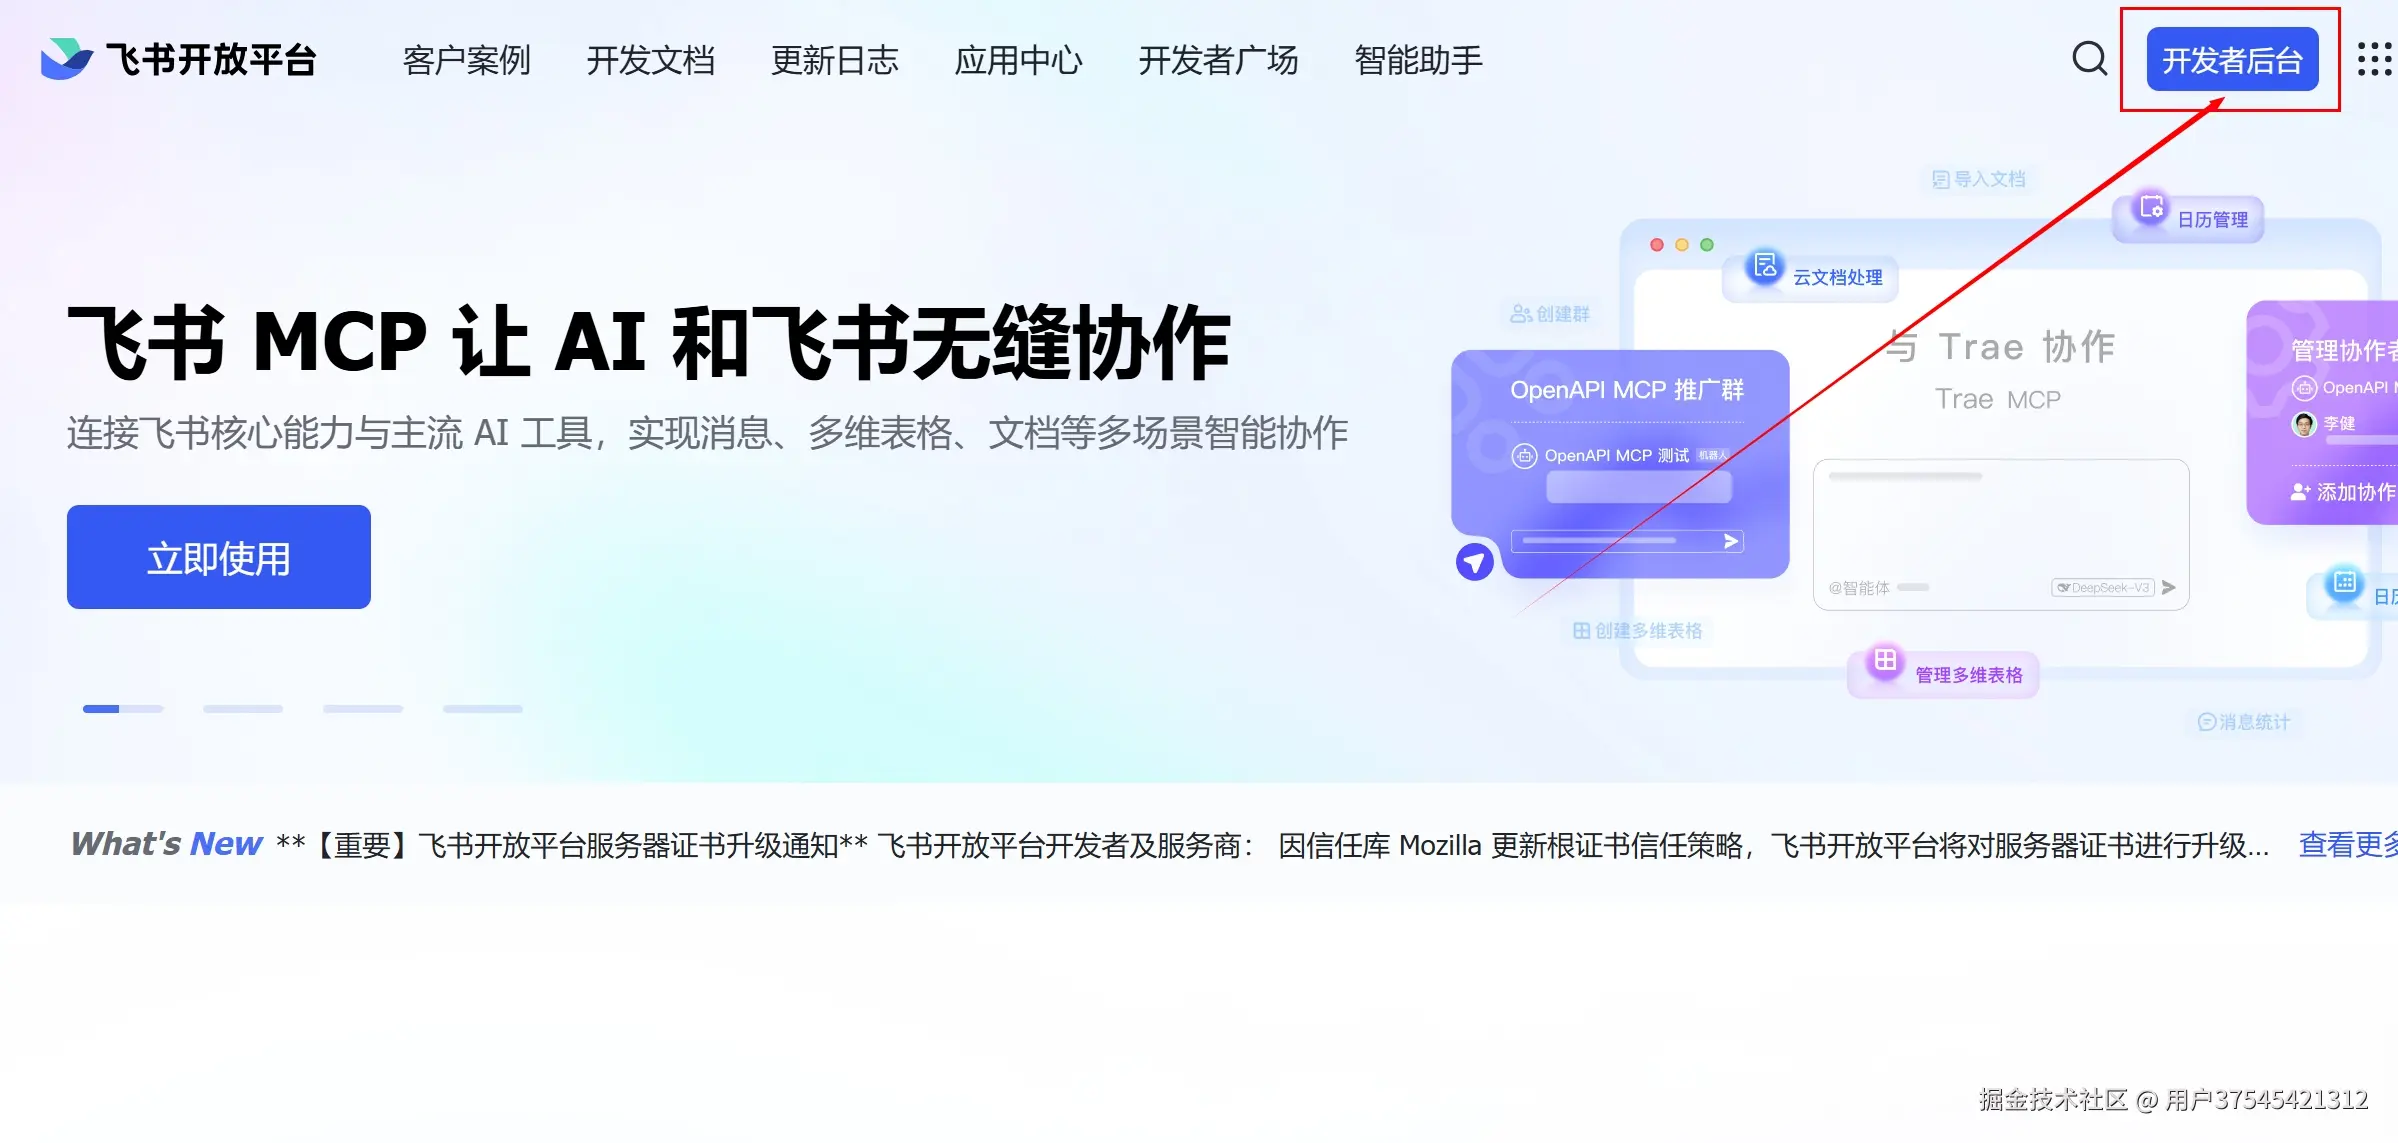Open the 查看更多 link
Image resolution: width=2398 pixels, height=1143 pixels.
[x=2348, y=845]
